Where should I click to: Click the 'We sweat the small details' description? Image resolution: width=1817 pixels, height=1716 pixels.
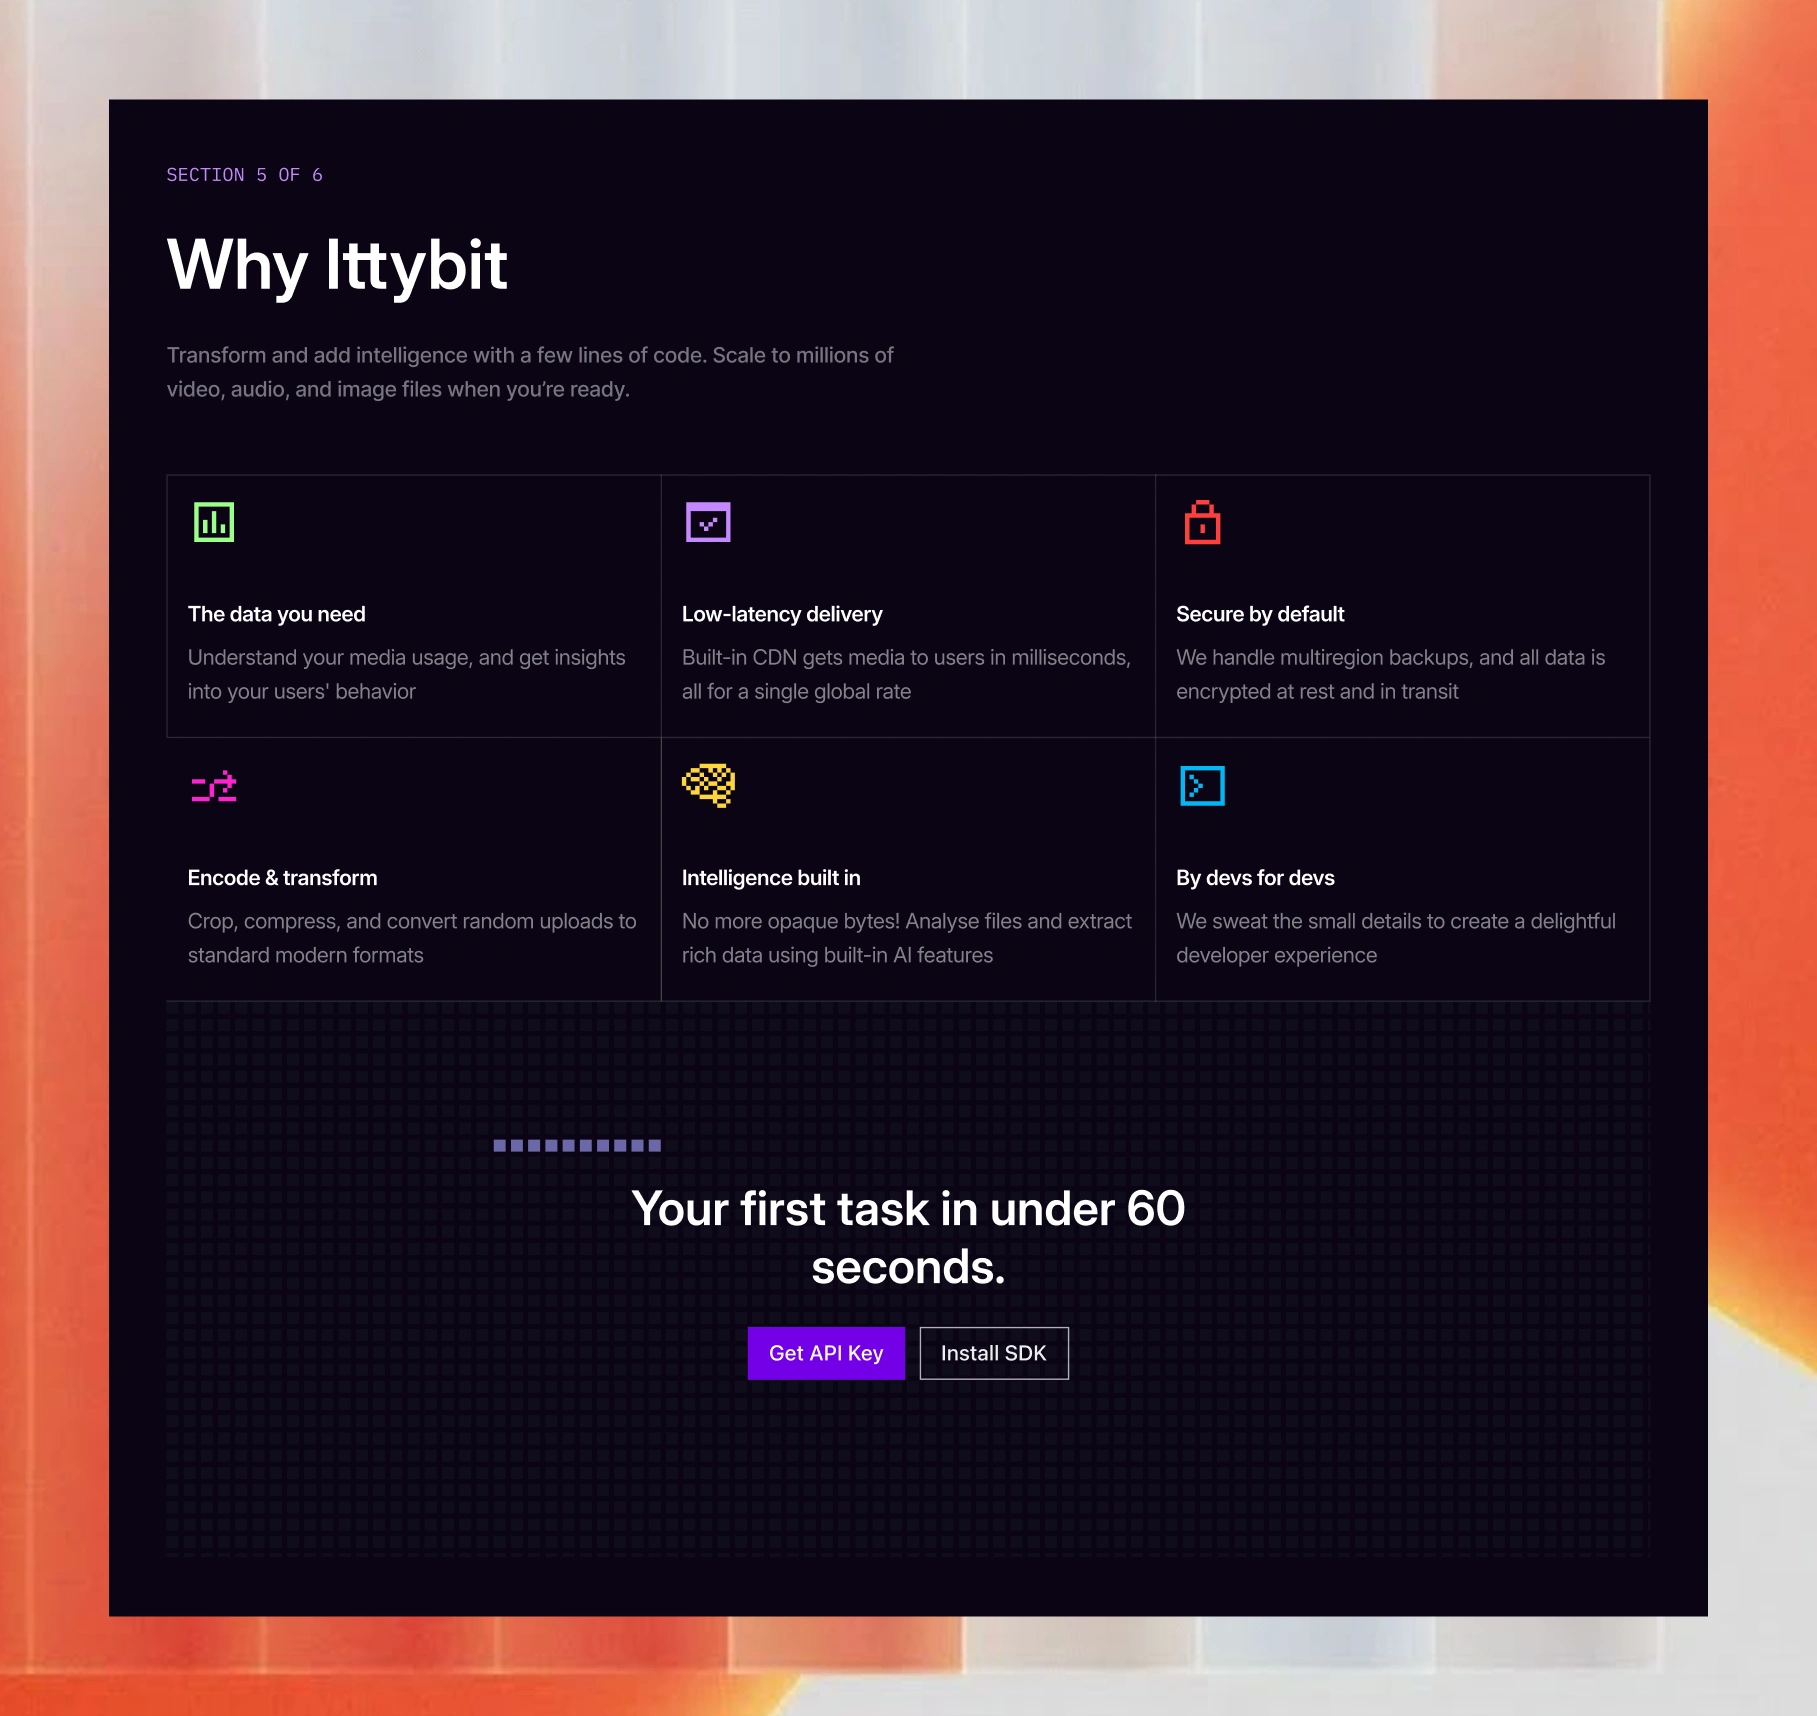click(x=1396, y=938)
